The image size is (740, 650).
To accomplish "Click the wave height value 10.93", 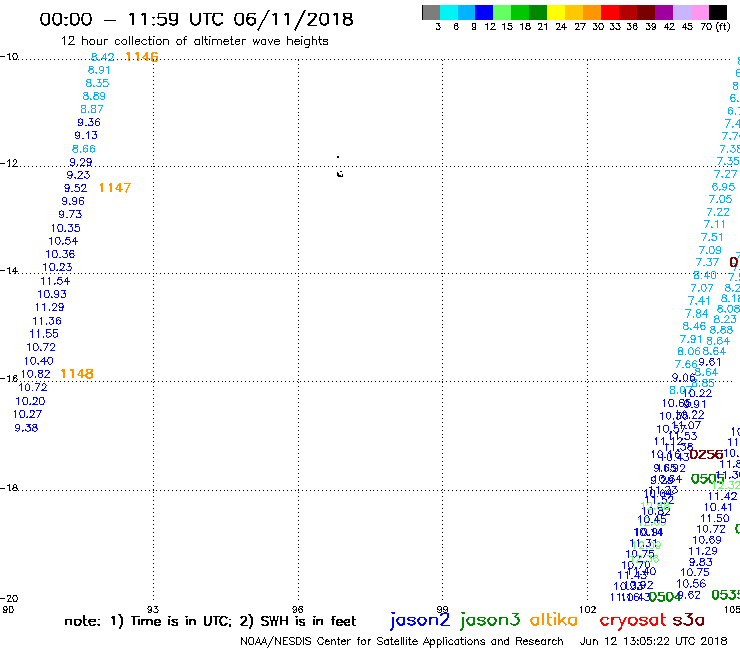I will pyautogui.click(x=52, y=294).
